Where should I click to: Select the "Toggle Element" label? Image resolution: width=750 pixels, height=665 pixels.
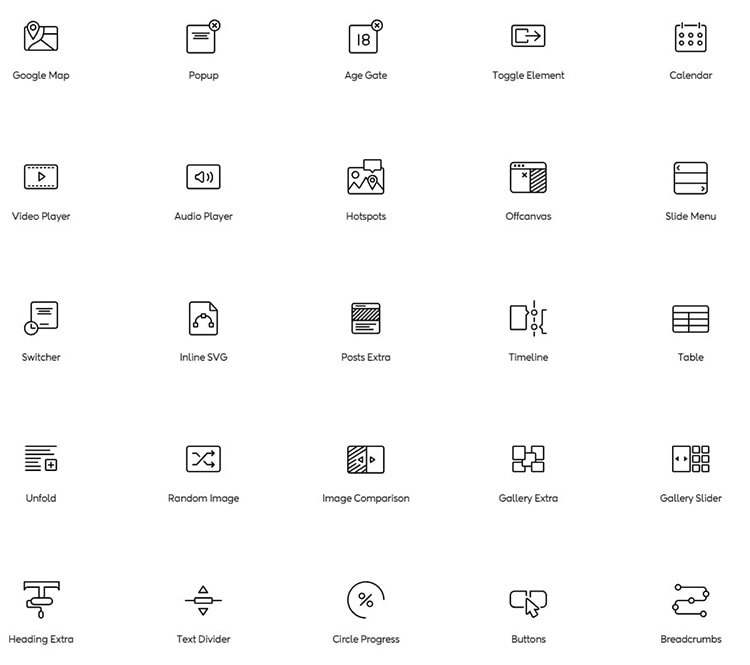(x=528, y=75)
